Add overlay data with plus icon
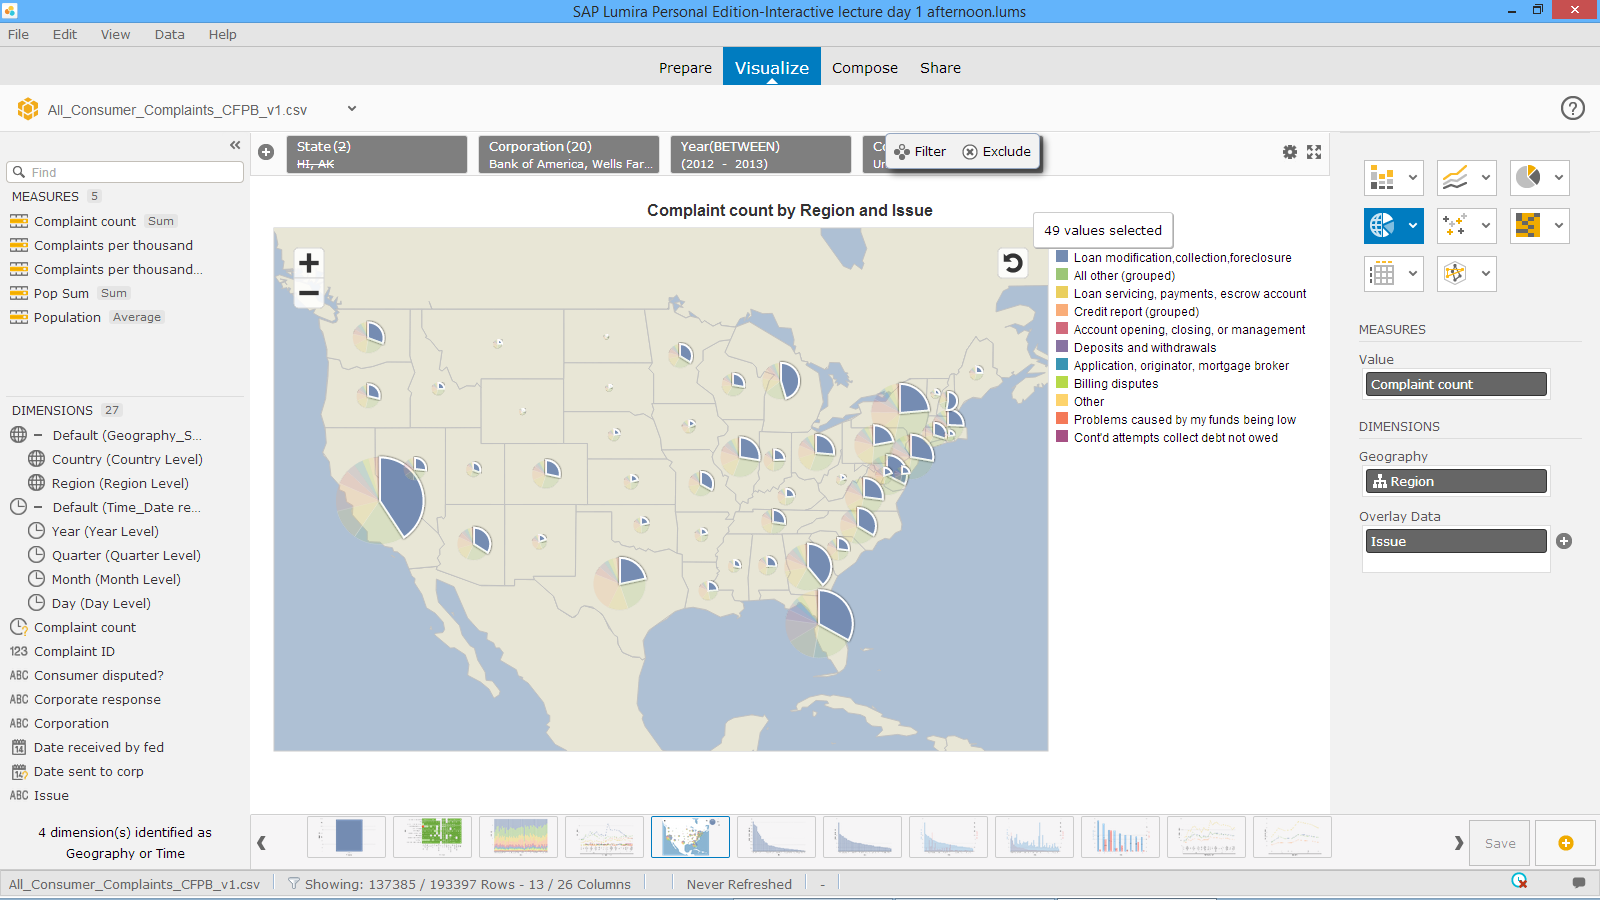 pos(1564,541)
